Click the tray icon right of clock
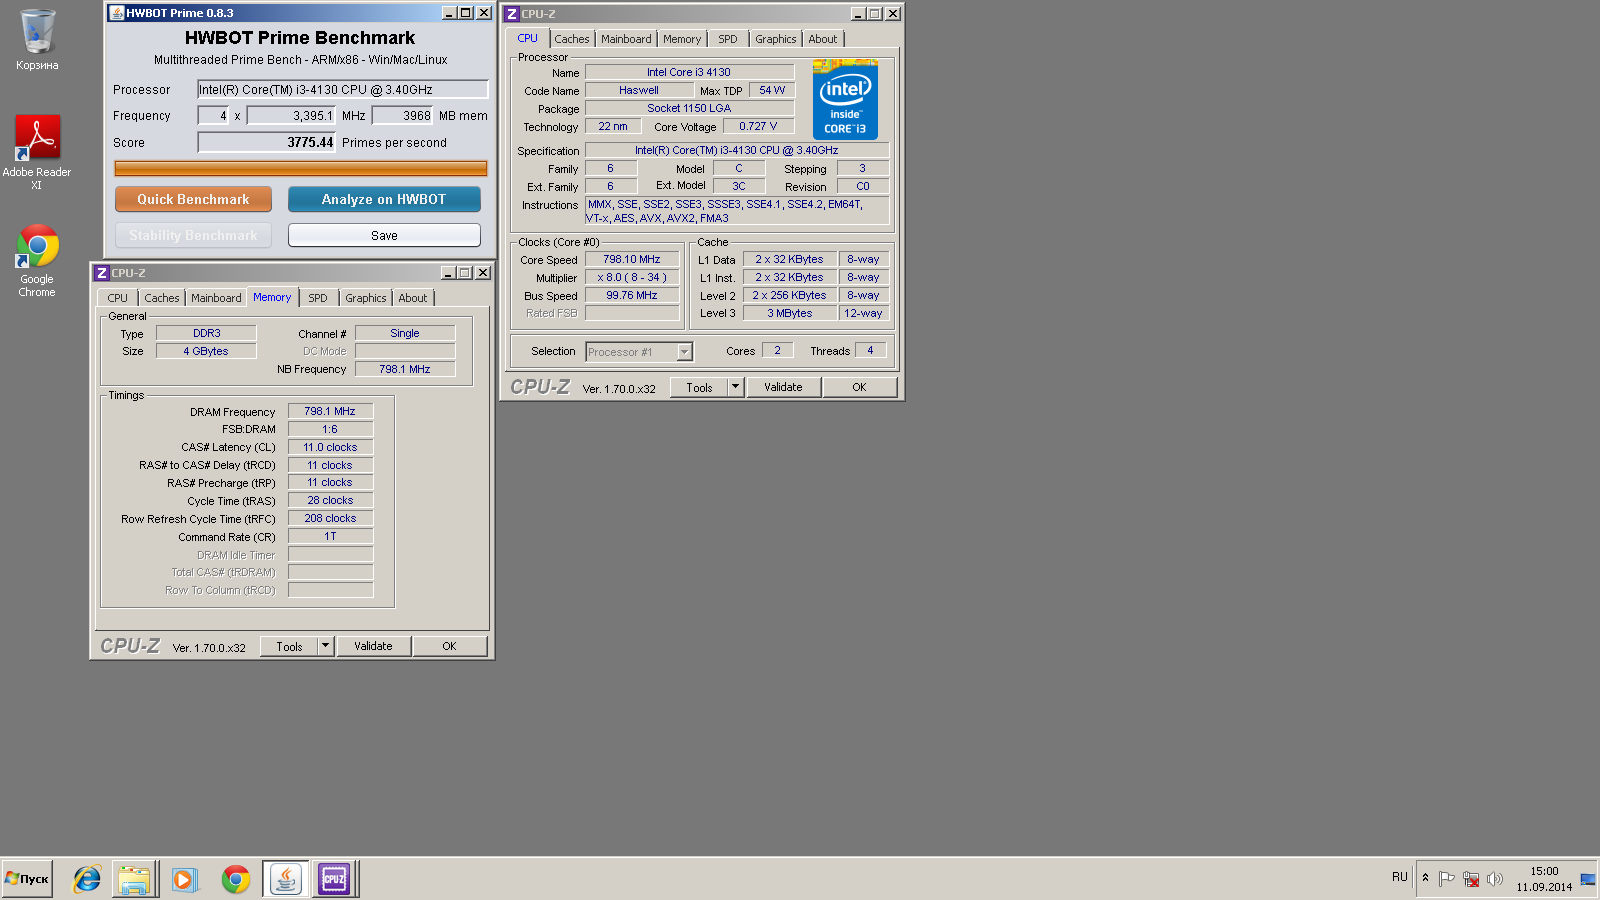Screen dimensions: 1600x900 pos(1588,879)
